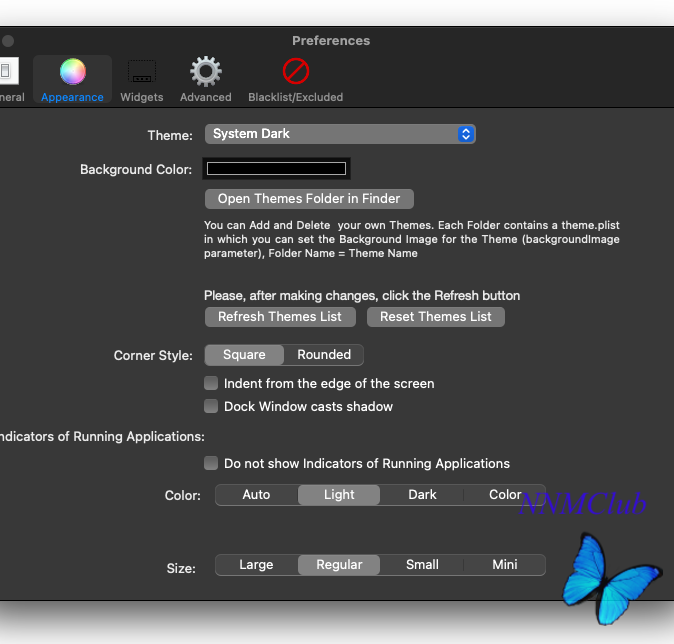Check Do not show Indicators of Running Applications

coord(211,463)
